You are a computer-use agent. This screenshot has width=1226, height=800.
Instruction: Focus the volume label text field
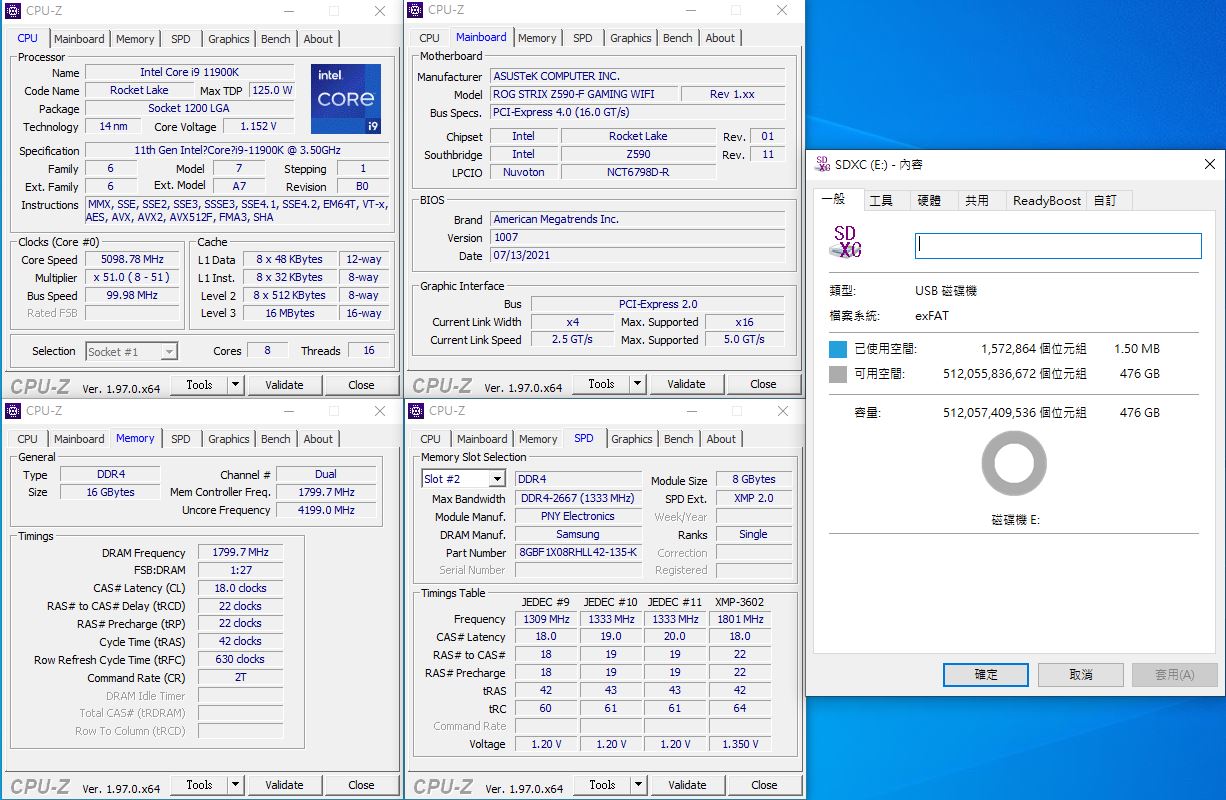click(x=1058, y=246)
